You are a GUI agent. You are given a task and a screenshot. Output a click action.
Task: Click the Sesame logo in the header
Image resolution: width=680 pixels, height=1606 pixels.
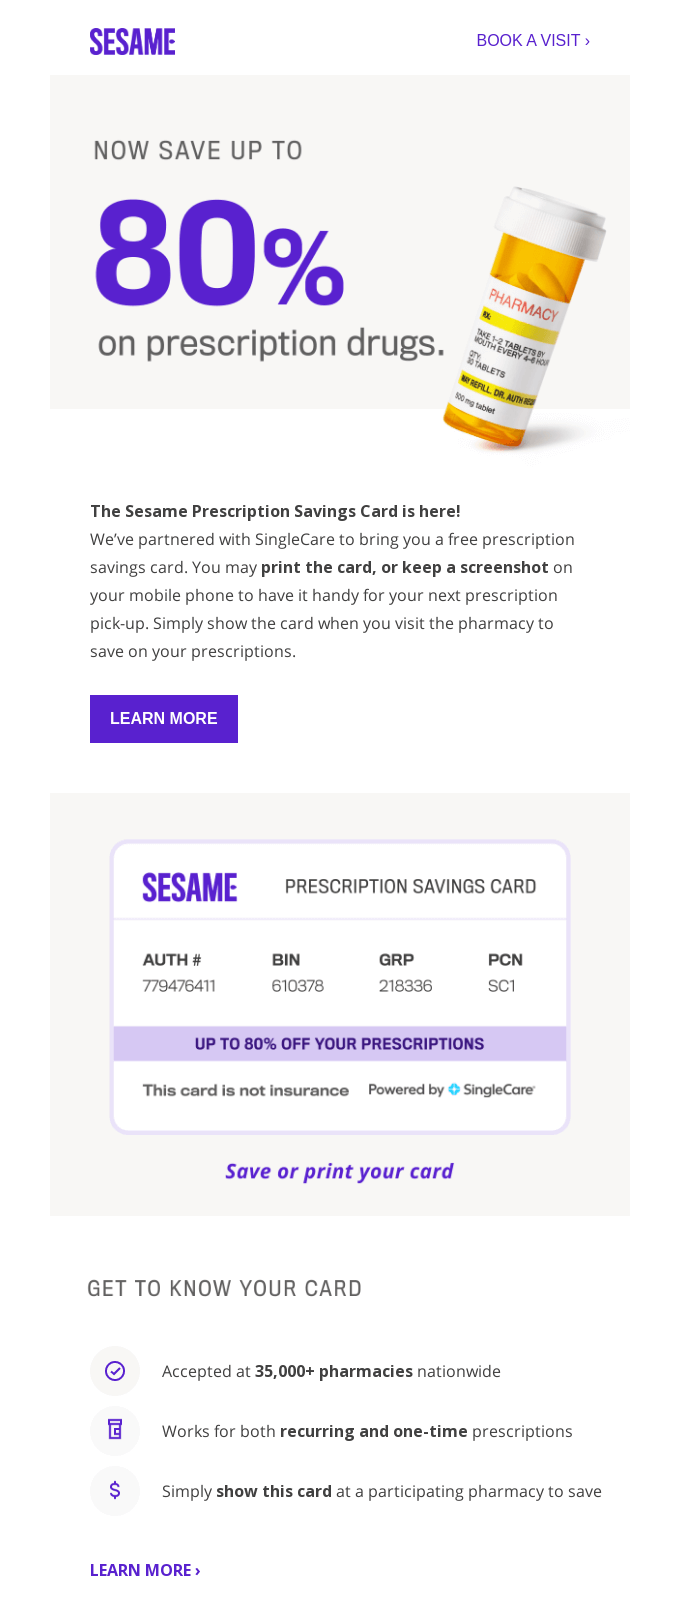(x=133, y=41)
